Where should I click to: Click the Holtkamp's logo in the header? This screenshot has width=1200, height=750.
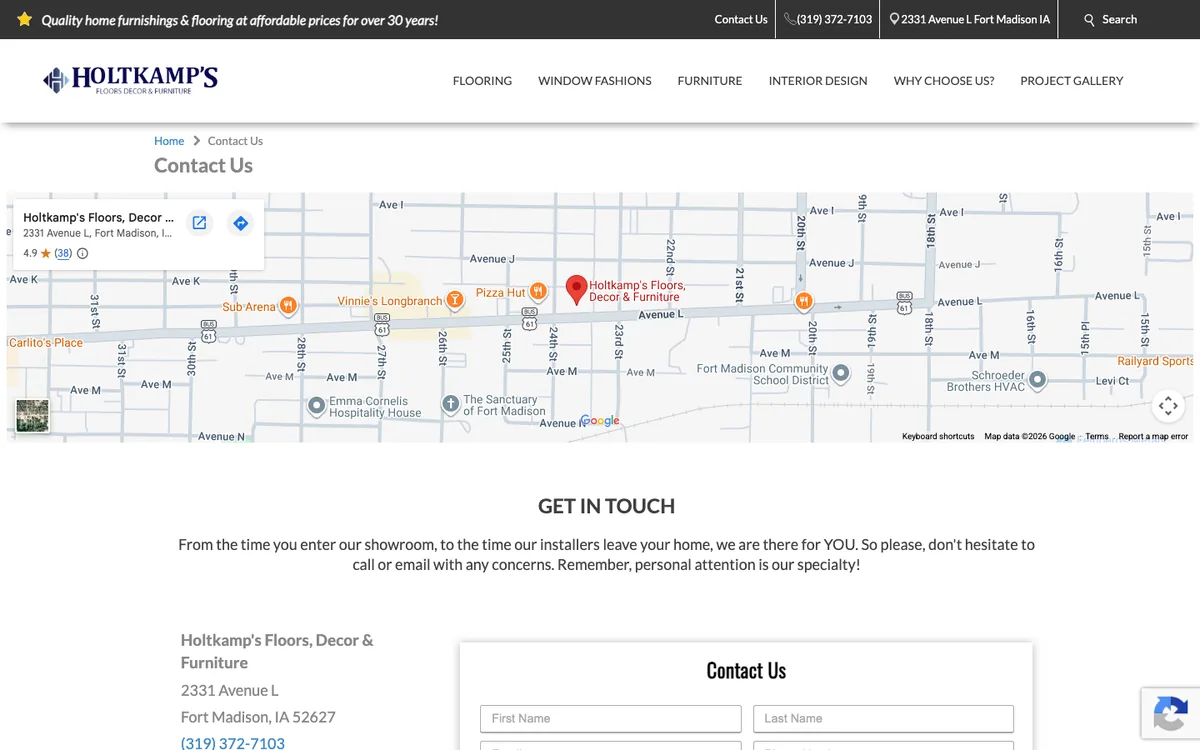point(130,80)
